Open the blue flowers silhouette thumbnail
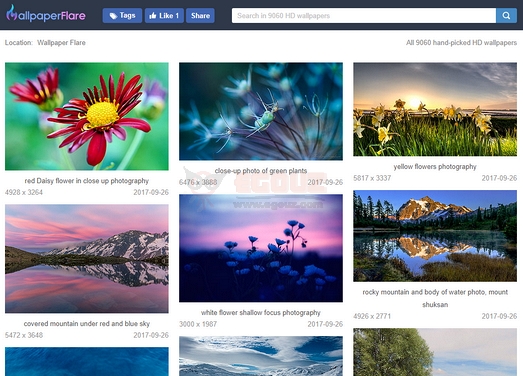The width and height of the screenshot is (523, 376). pos(261,248)
